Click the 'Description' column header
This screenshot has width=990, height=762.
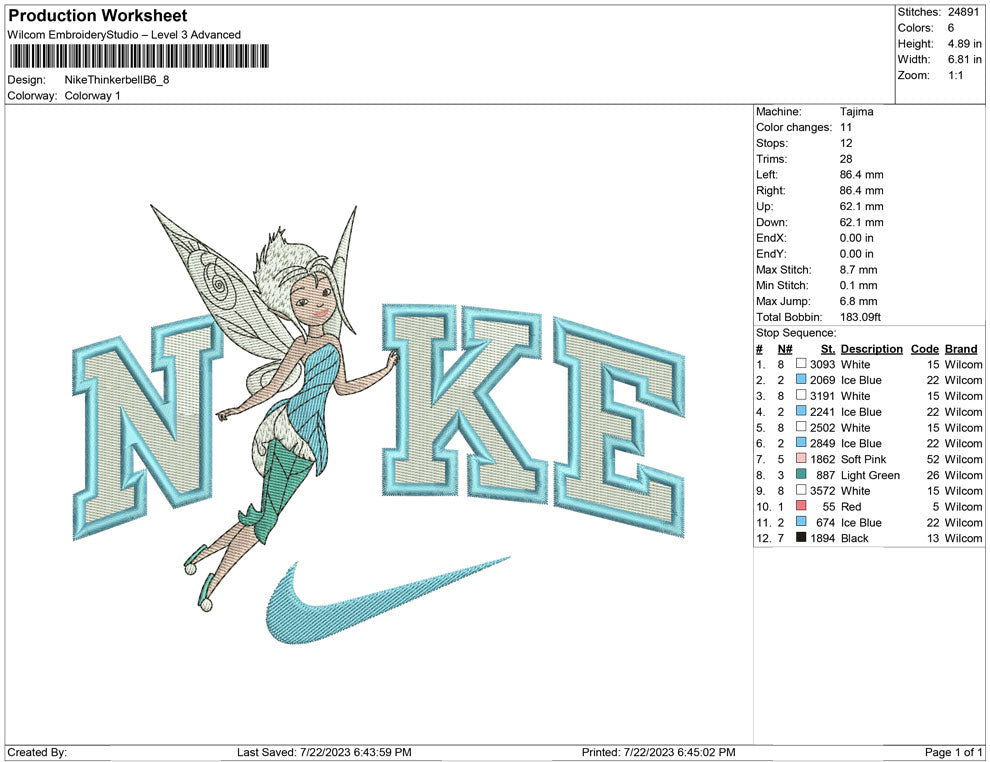(871, 349)
